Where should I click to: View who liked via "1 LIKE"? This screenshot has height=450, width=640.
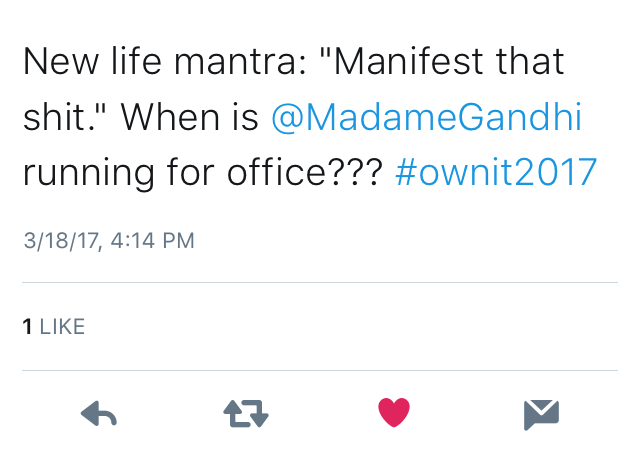[x=54, y=326]
